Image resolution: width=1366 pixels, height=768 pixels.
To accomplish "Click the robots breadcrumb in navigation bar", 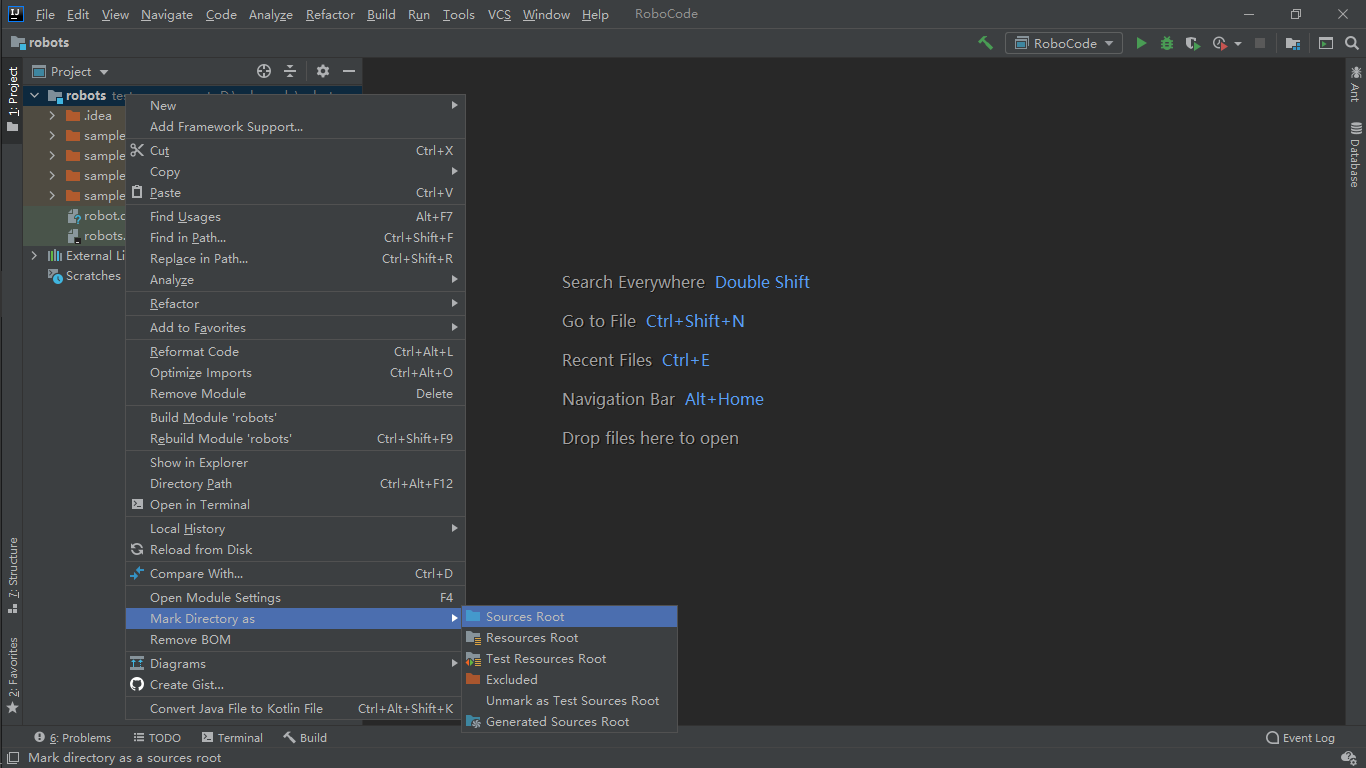I will click(x=40, y=43).
